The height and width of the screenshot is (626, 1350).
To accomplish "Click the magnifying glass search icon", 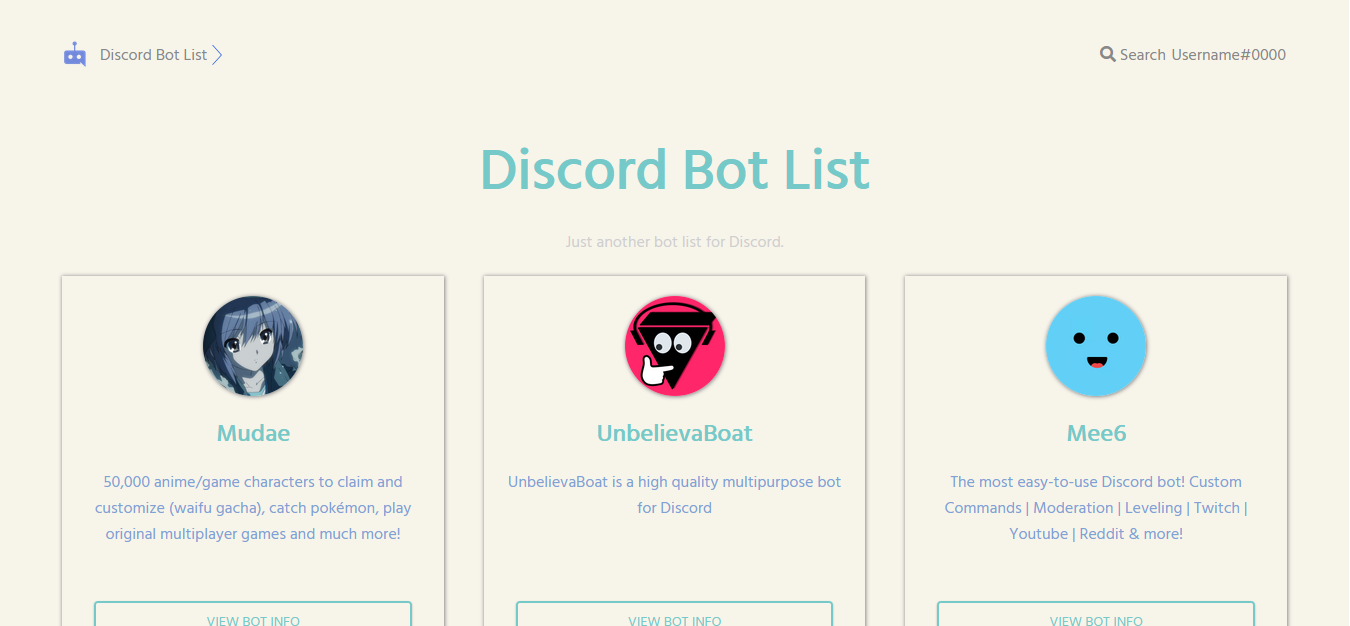I will pyautogui.click(x=1108, y=54).
